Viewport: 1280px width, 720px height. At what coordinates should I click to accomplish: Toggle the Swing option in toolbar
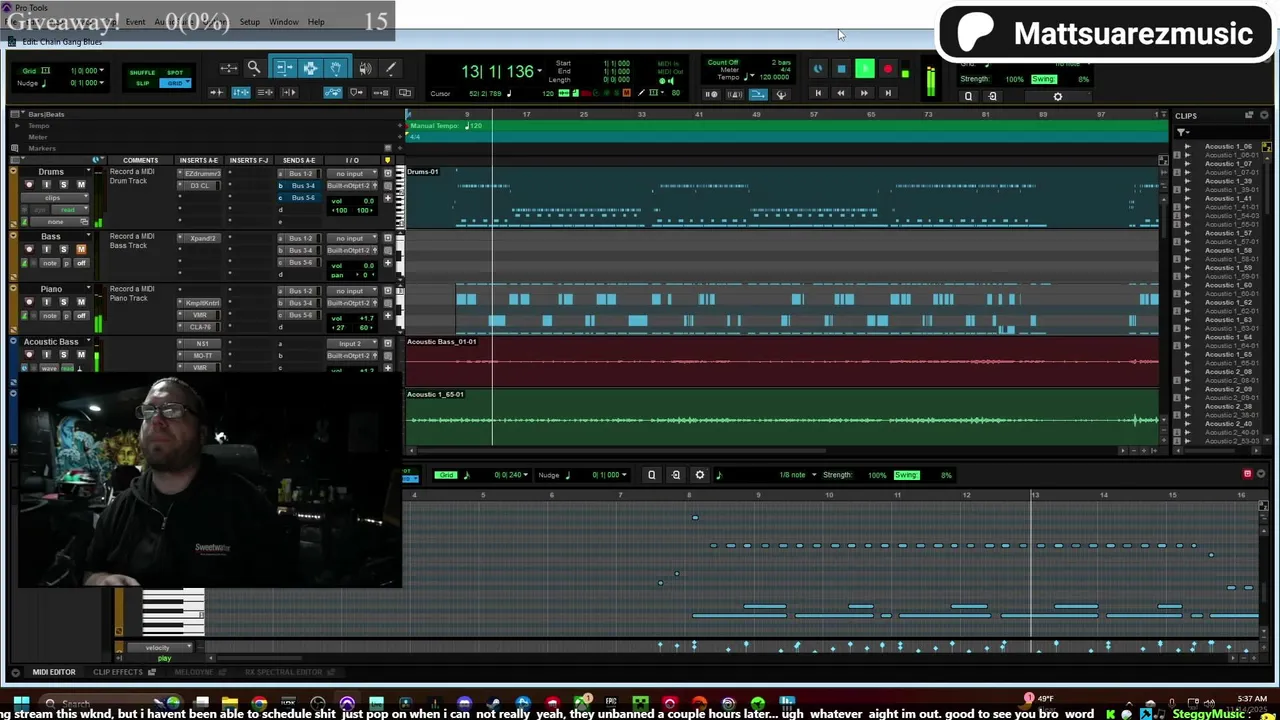[1044, 79]
